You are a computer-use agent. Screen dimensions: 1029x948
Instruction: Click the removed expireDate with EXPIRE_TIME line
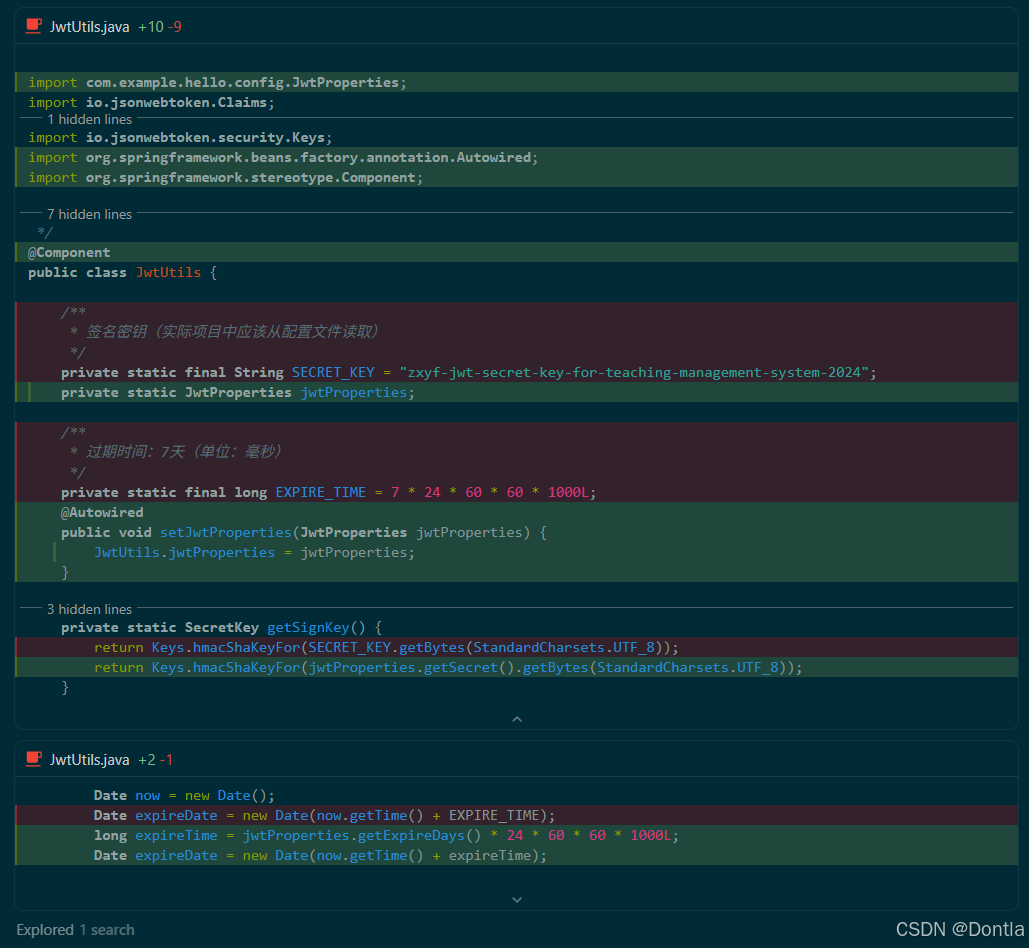[516, 815]
